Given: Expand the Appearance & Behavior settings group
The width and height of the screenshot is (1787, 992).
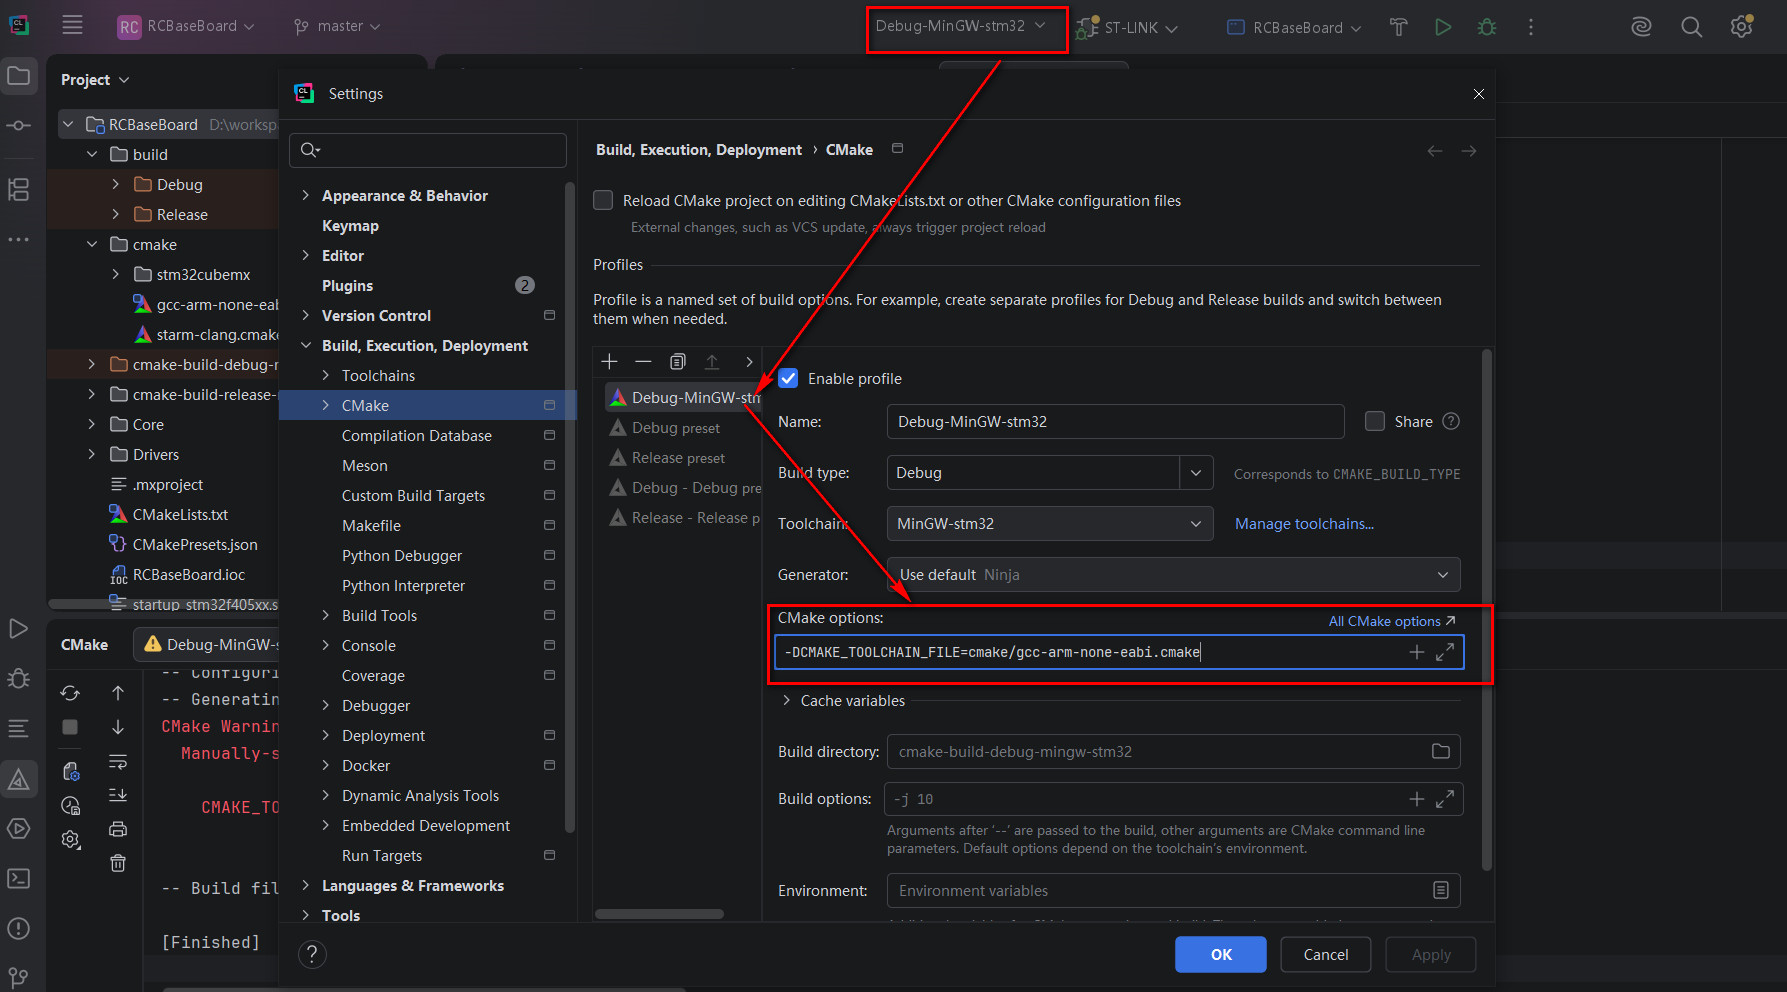Looking at the screenshot, I should pos(306,196).
